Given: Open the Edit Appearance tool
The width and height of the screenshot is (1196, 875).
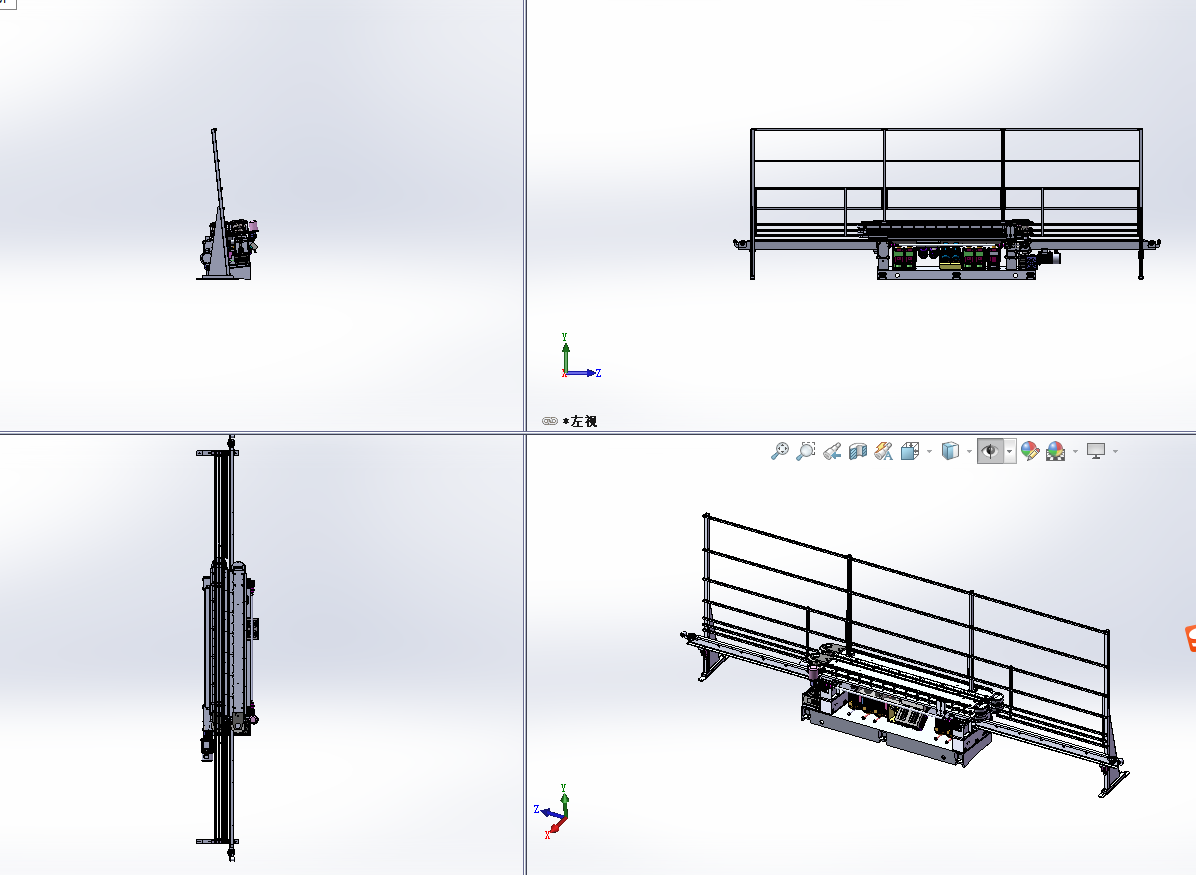Looking at the screenshot, I should (1030, 452).
